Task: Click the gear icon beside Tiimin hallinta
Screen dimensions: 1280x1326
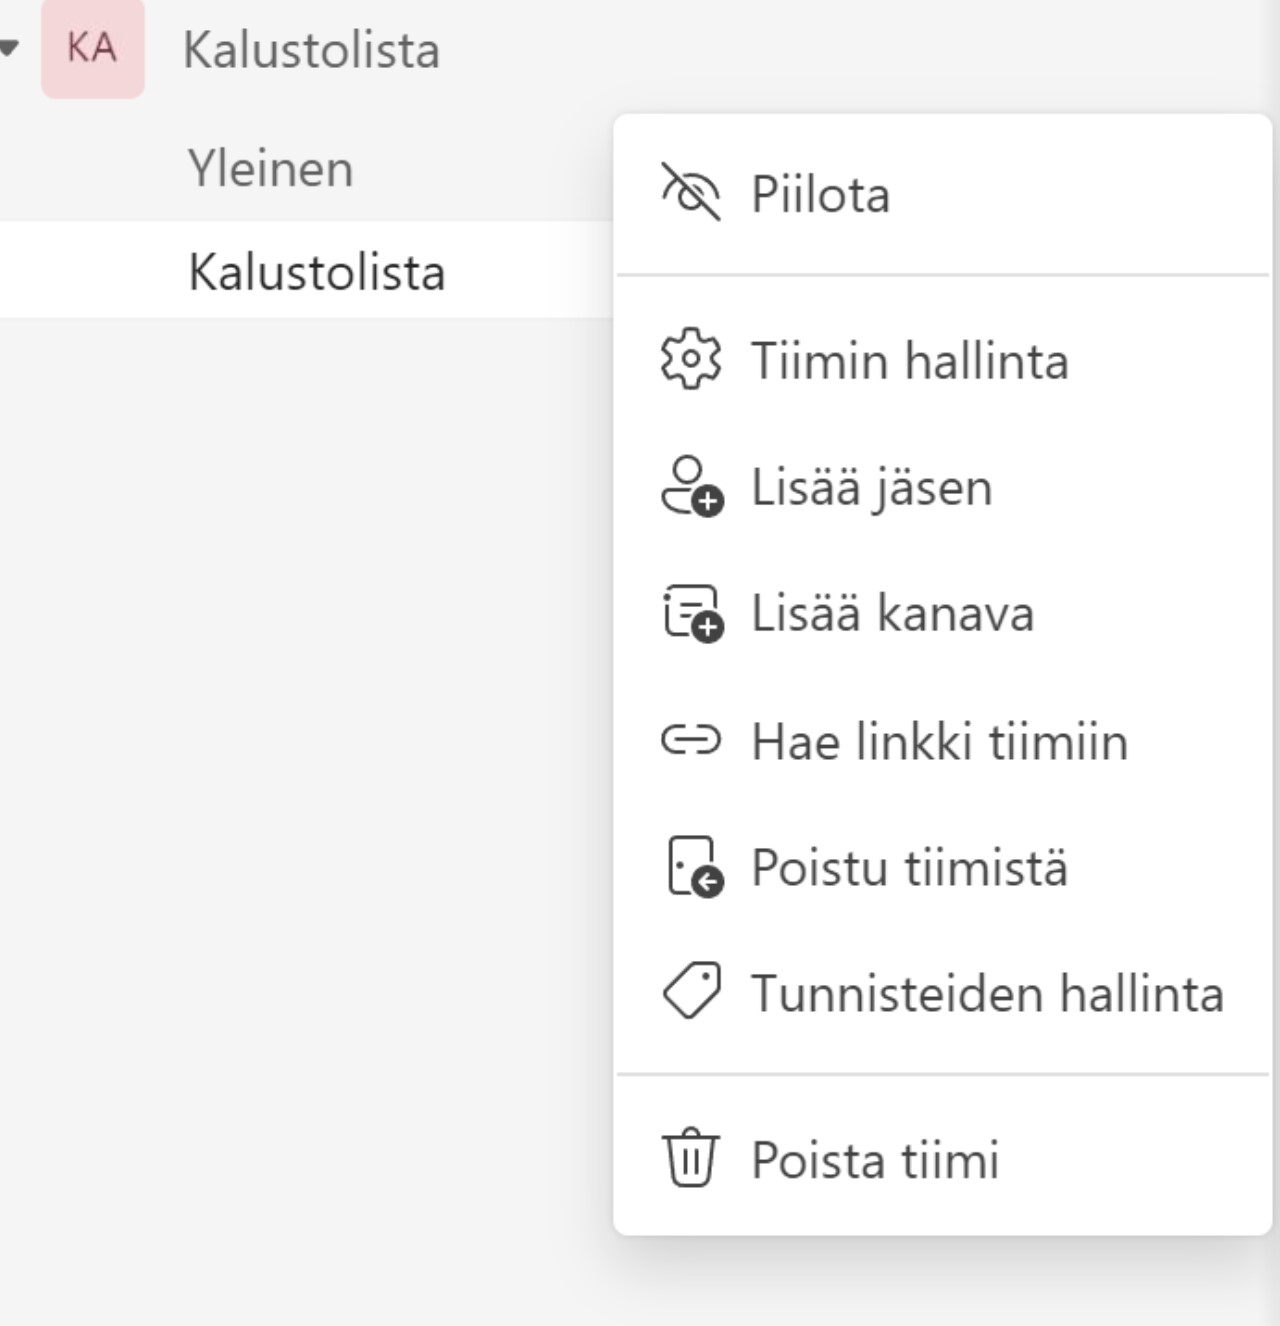Action: [690, 359]
